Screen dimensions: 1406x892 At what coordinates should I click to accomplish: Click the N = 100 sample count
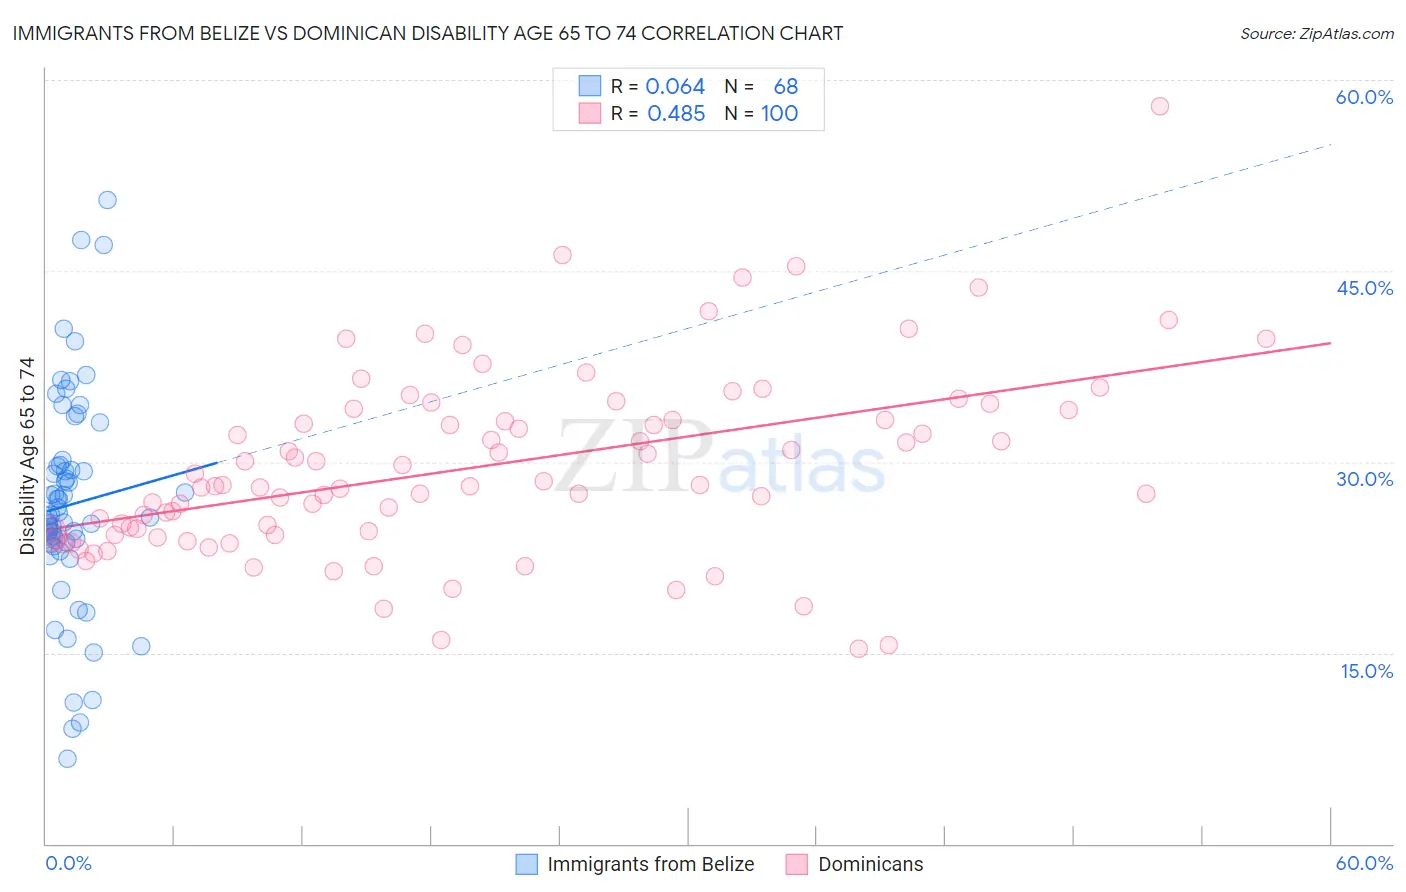coord(761,113)
